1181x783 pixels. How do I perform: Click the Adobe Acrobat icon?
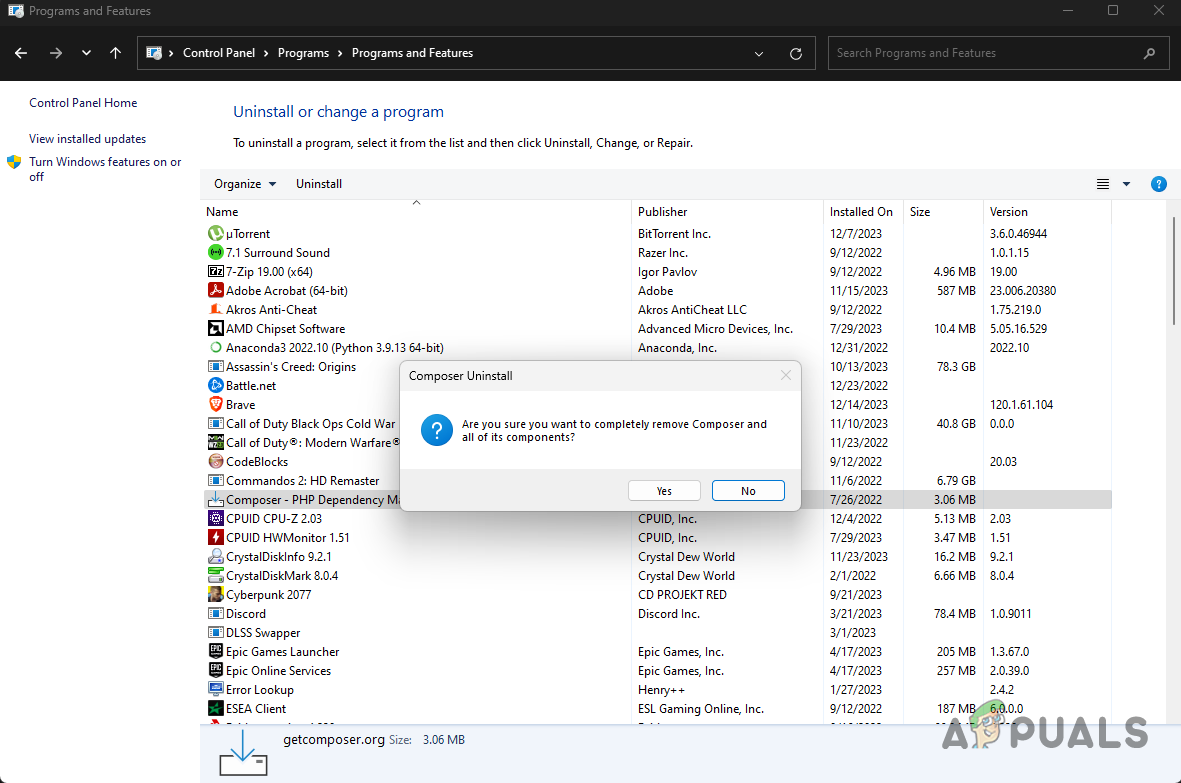pyautogui.click(x=215, y=290)
